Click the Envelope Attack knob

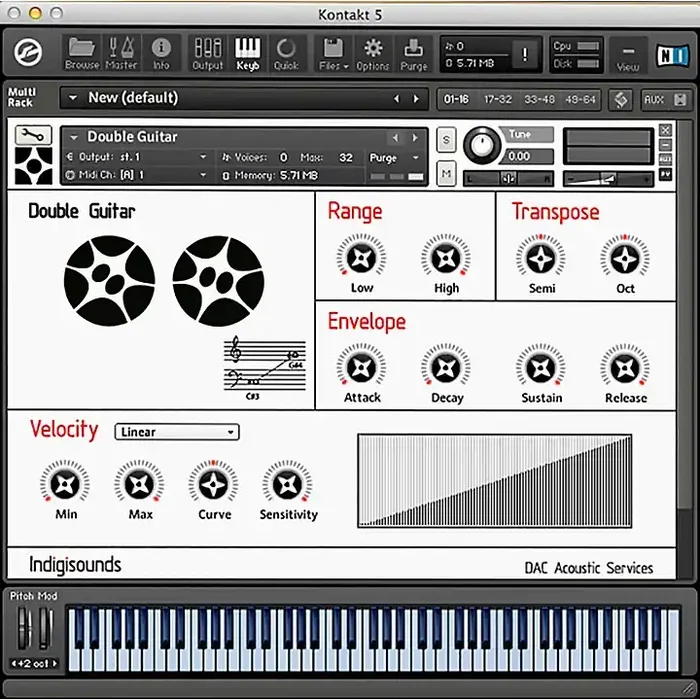point(361,367)
